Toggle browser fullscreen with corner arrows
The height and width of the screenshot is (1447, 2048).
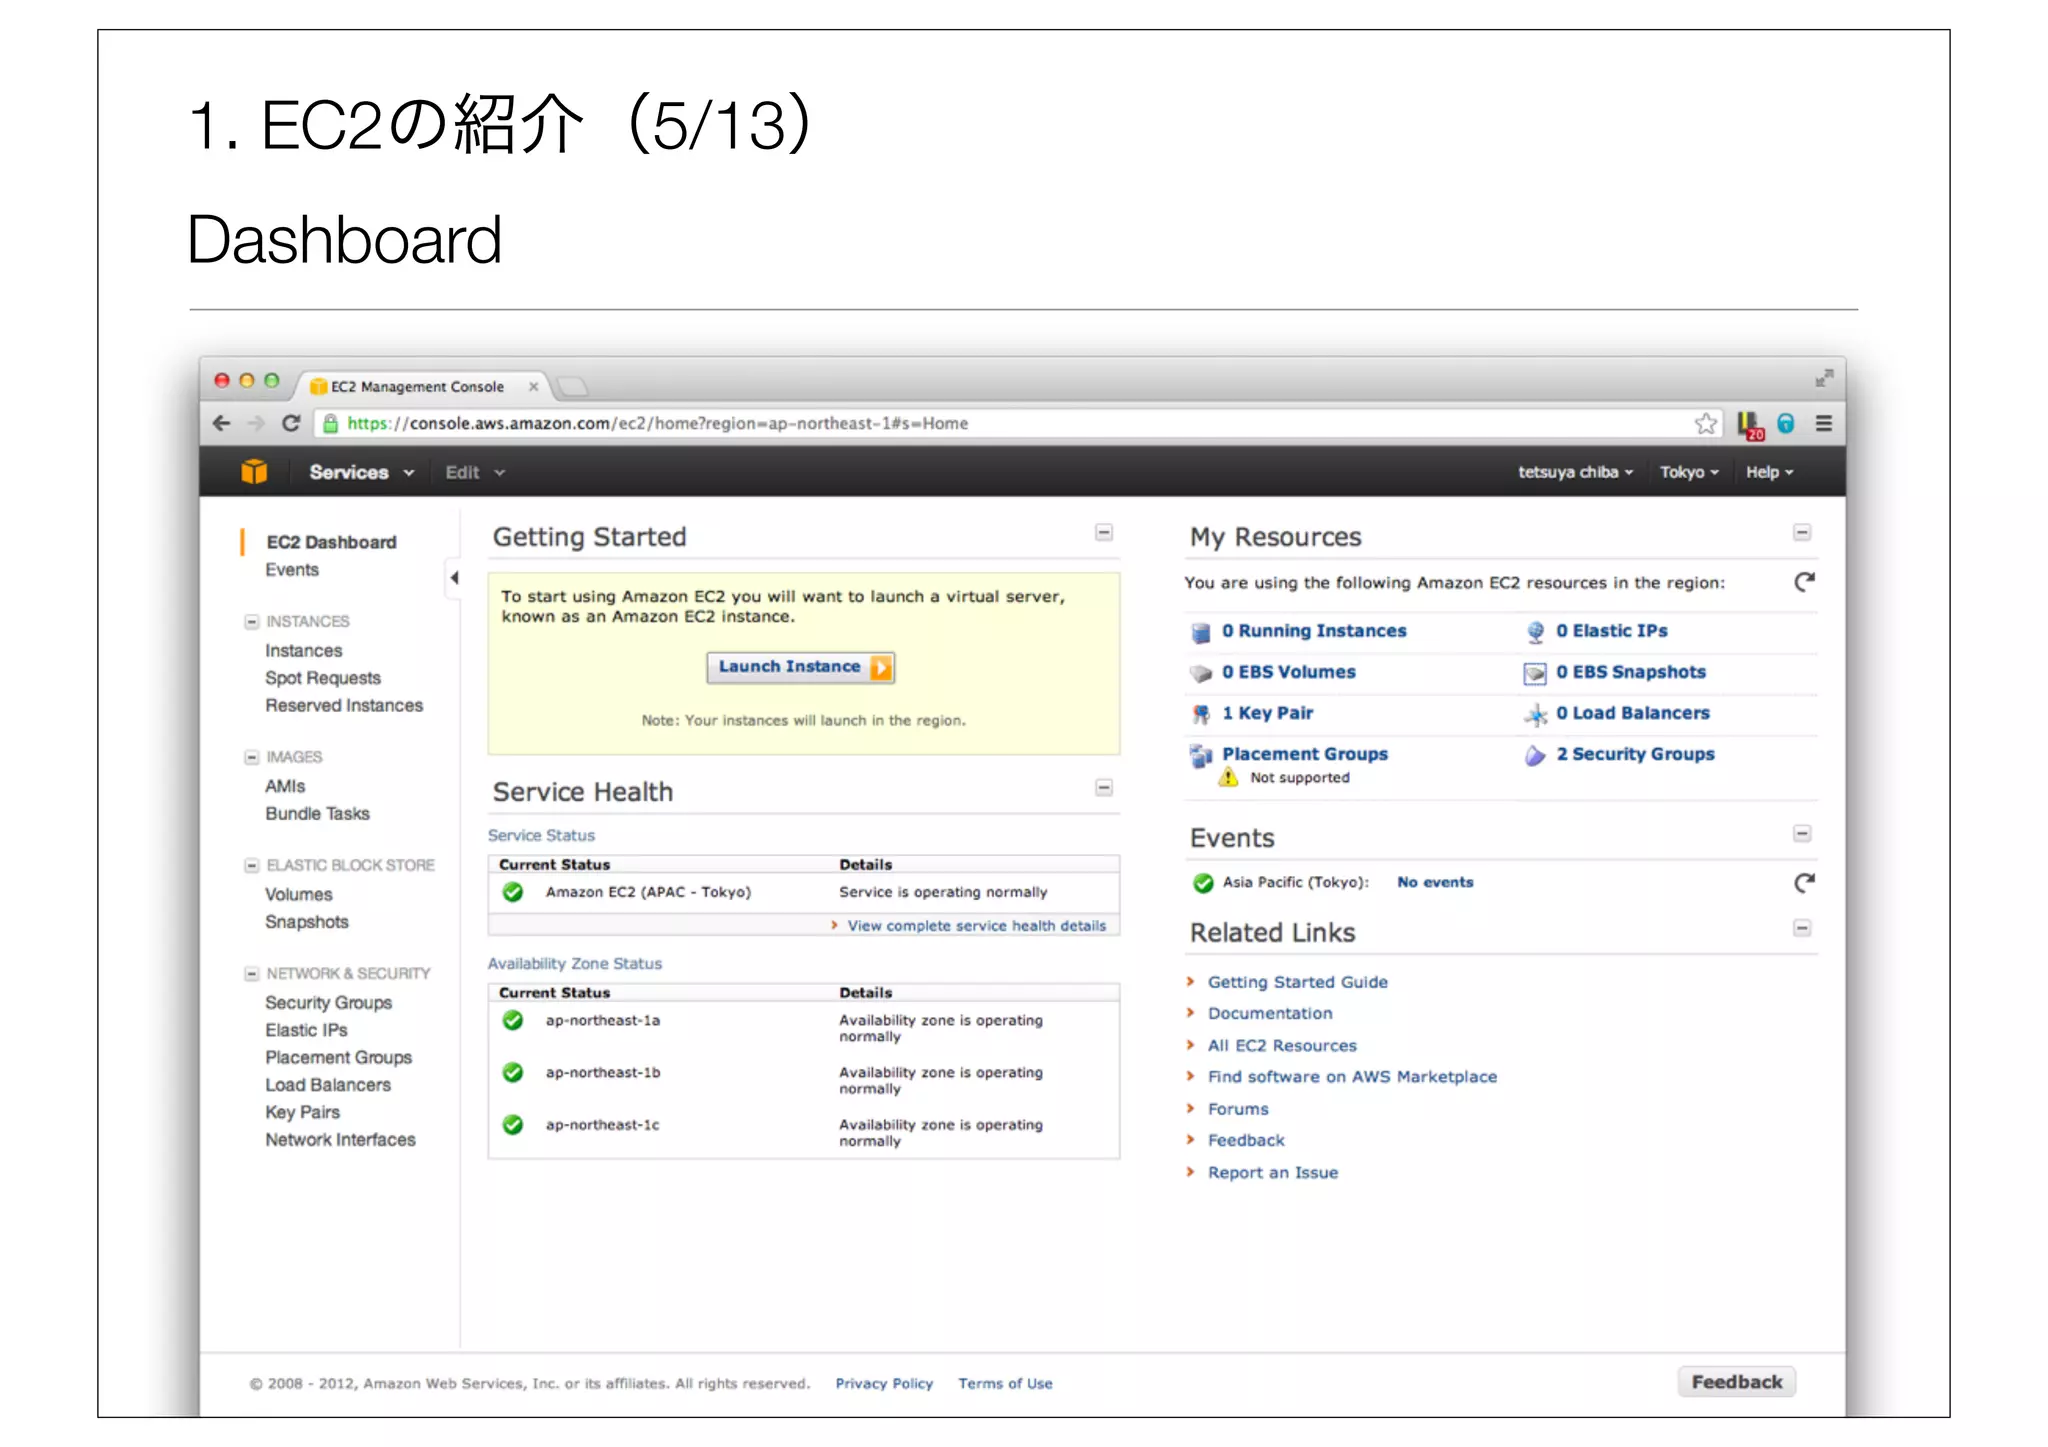[1824, 378]
